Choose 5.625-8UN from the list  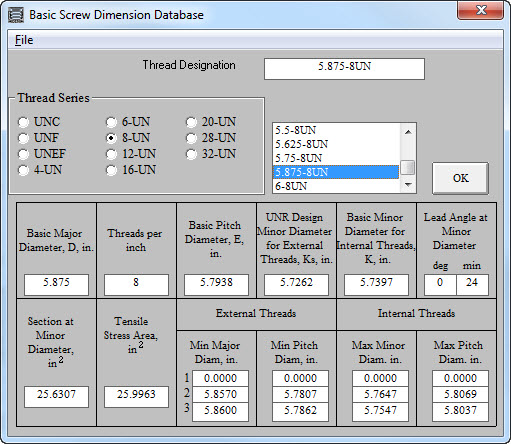click(x=336, y=144)
